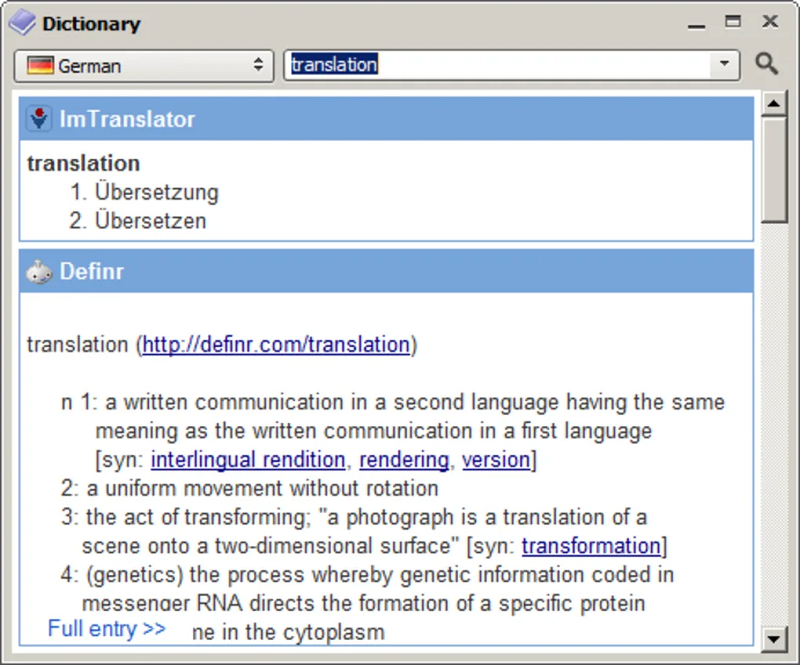Image resolution: width=800 pixels, height=665 pixels.
Task: Click the scrollbar up arrow
Action: click(773, 103)
